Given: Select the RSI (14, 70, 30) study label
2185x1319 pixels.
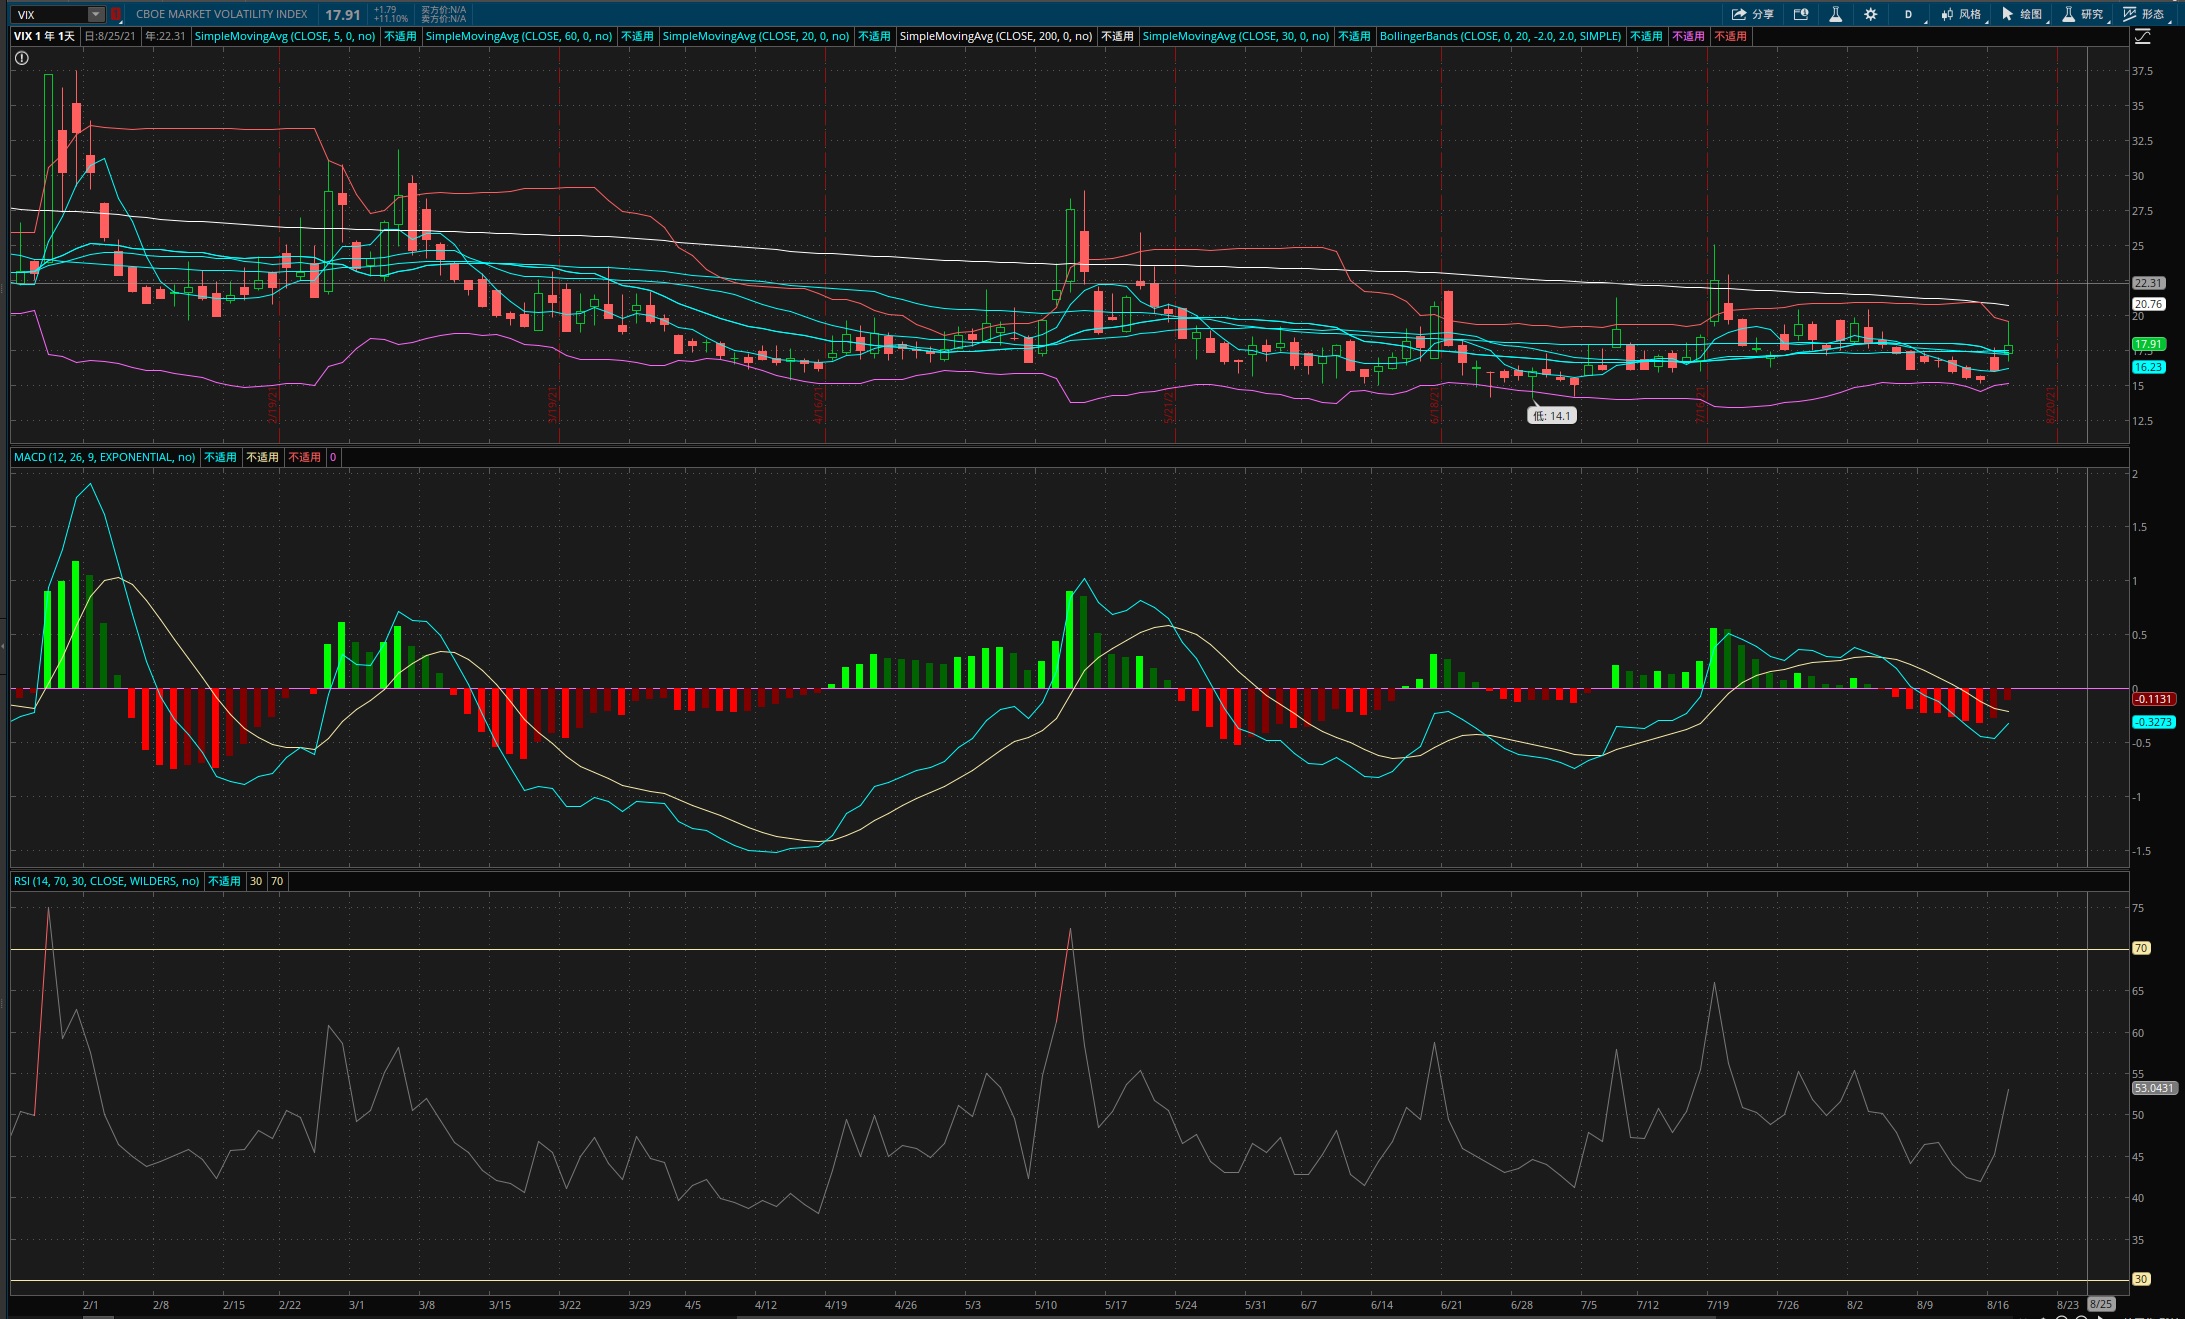Looking at the screenshot, I should [x=106, y=881].
